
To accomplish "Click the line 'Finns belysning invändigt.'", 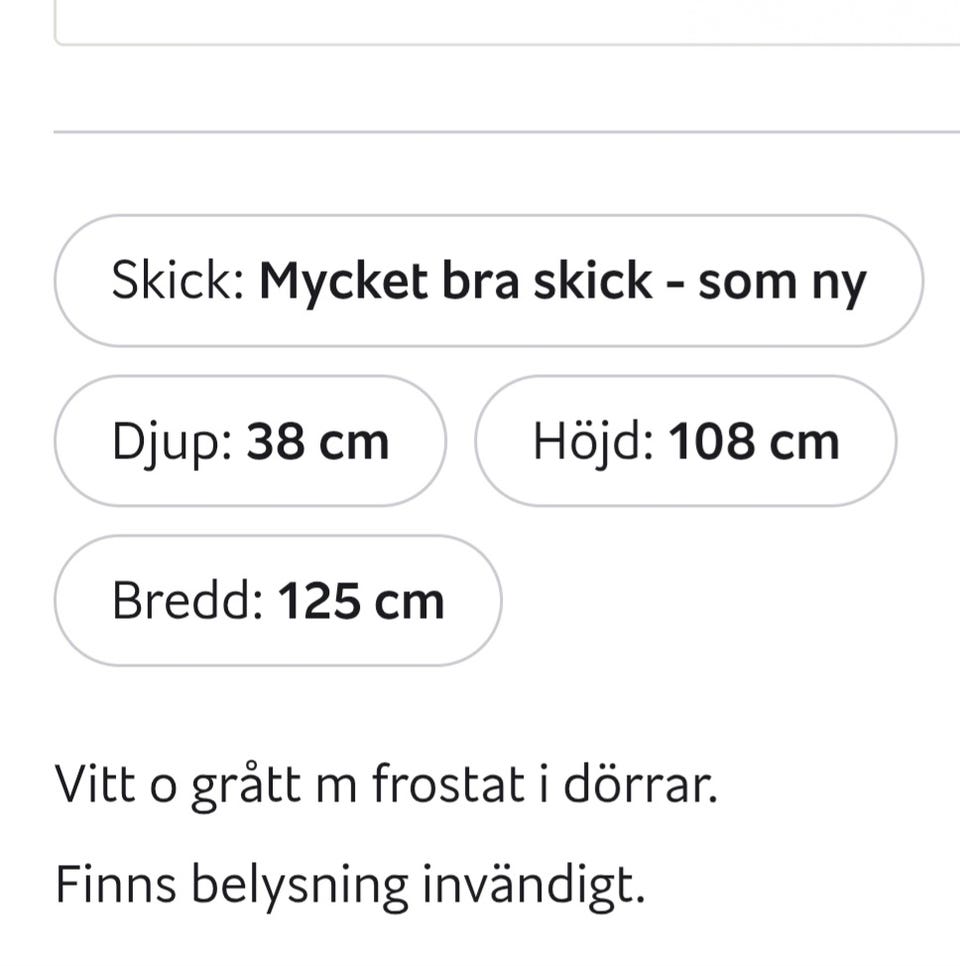I will click(350, 884).
